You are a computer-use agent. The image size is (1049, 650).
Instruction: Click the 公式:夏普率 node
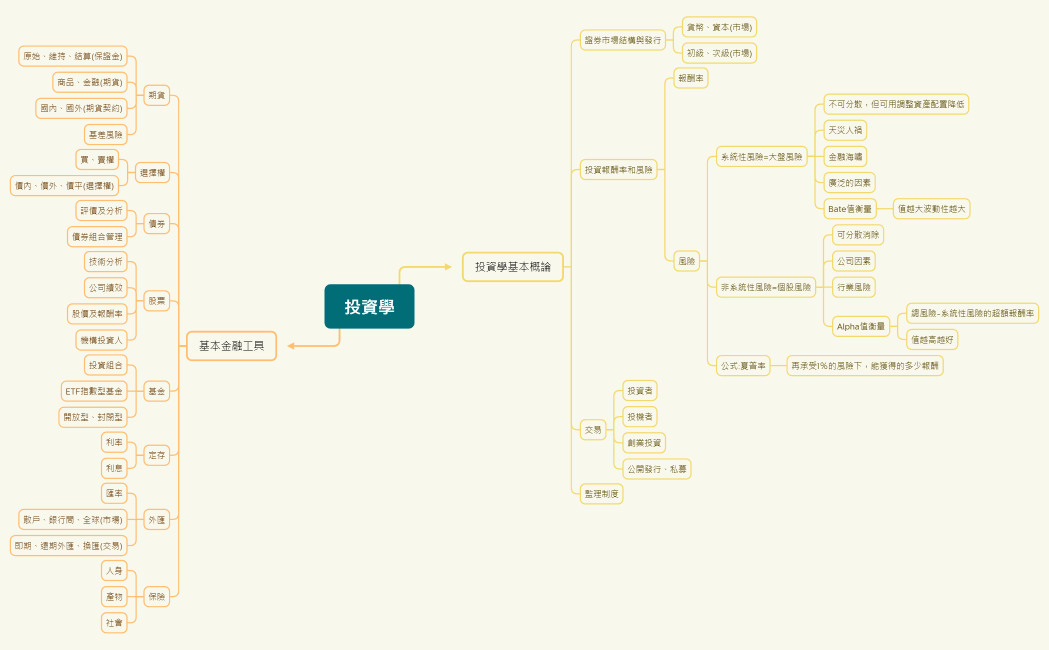click(743, 366)
